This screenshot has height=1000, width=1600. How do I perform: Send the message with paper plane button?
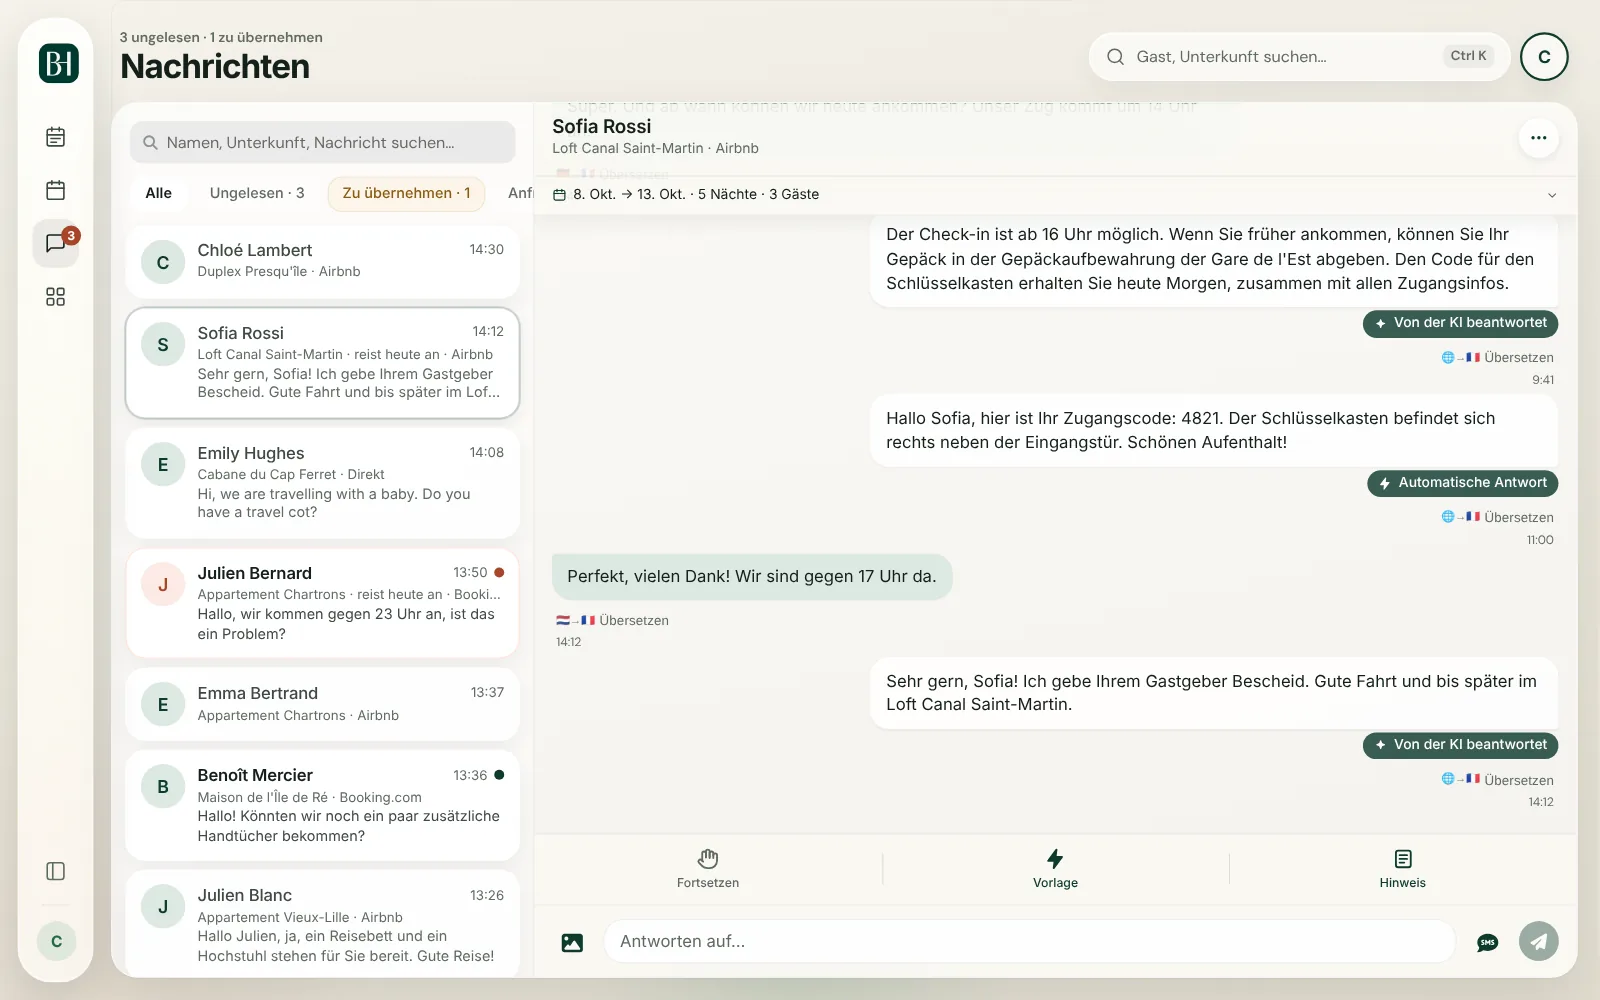pos(1539,941)
